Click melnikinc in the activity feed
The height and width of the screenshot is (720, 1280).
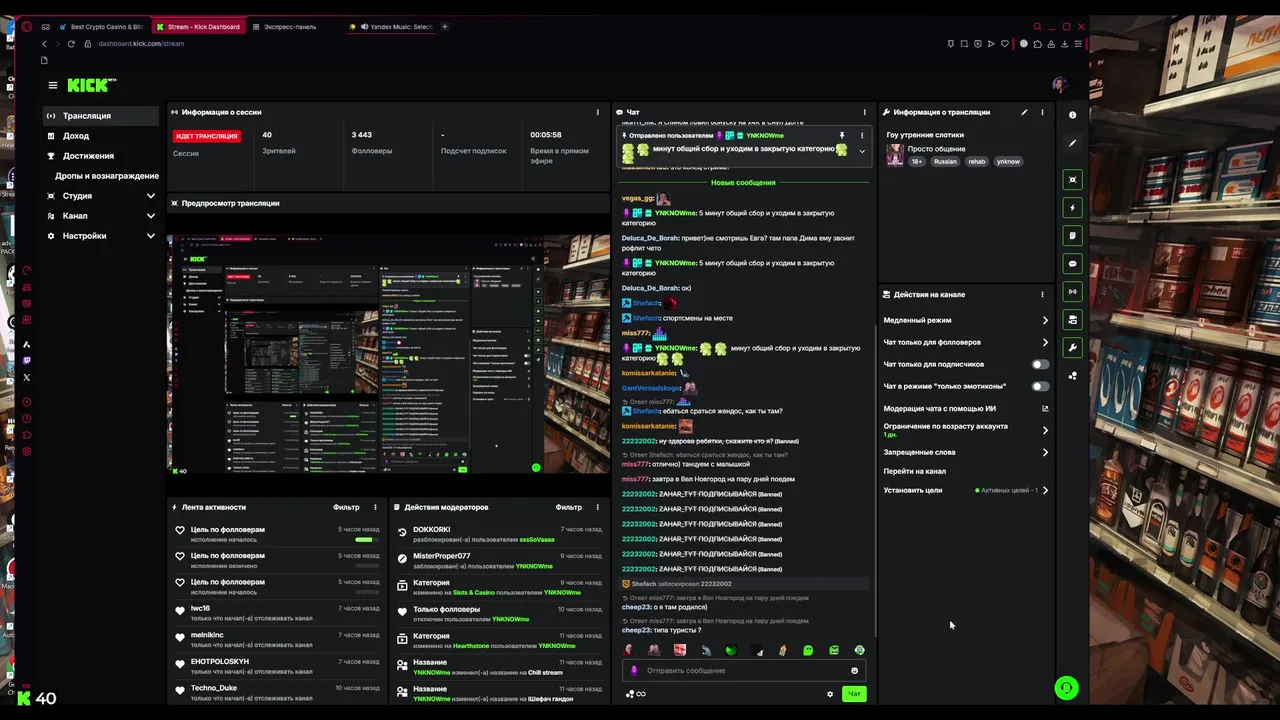click(x=207, y=635)
